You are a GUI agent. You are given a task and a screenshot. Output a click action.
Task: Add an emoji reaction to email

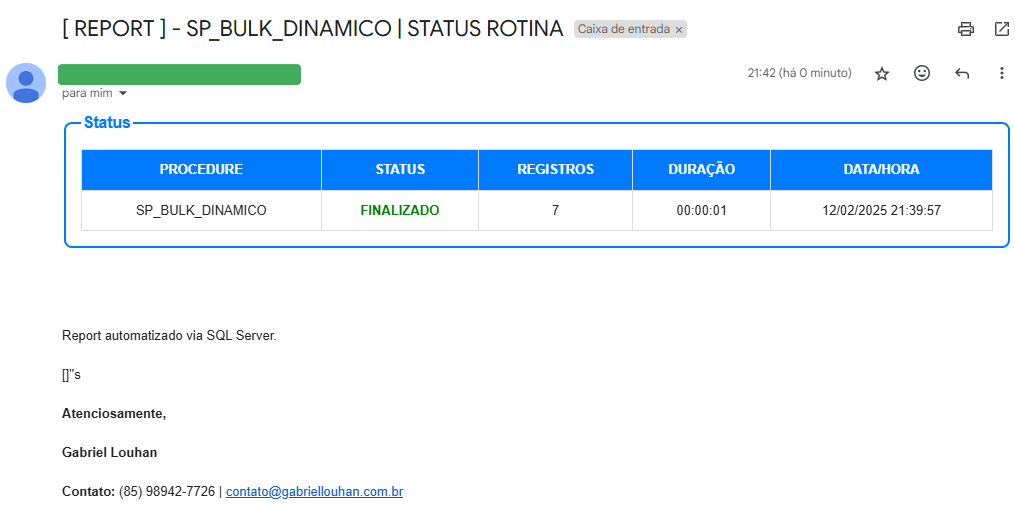click(x=922, y=74)
